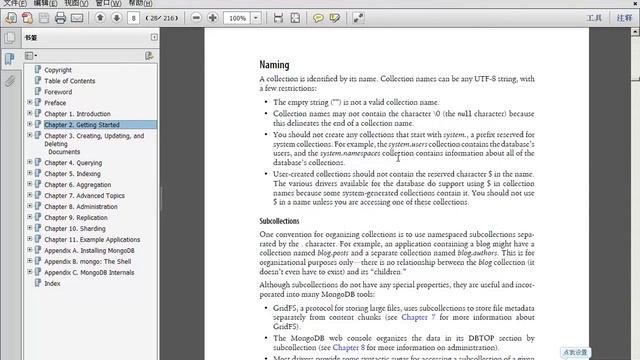Select the Foreword bookmark
The width and height of the screenshot is (640, 360).
(x=58, y=92)
